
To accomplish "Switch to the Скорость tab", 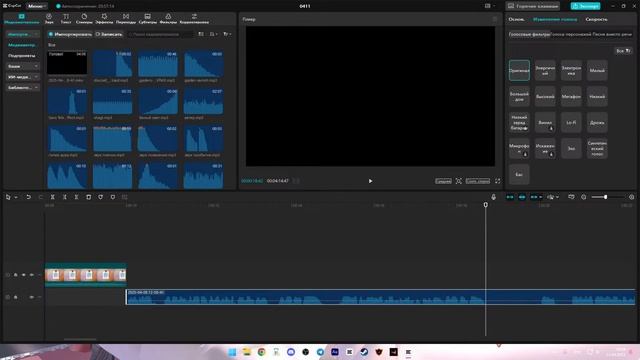I will point(596,19).
